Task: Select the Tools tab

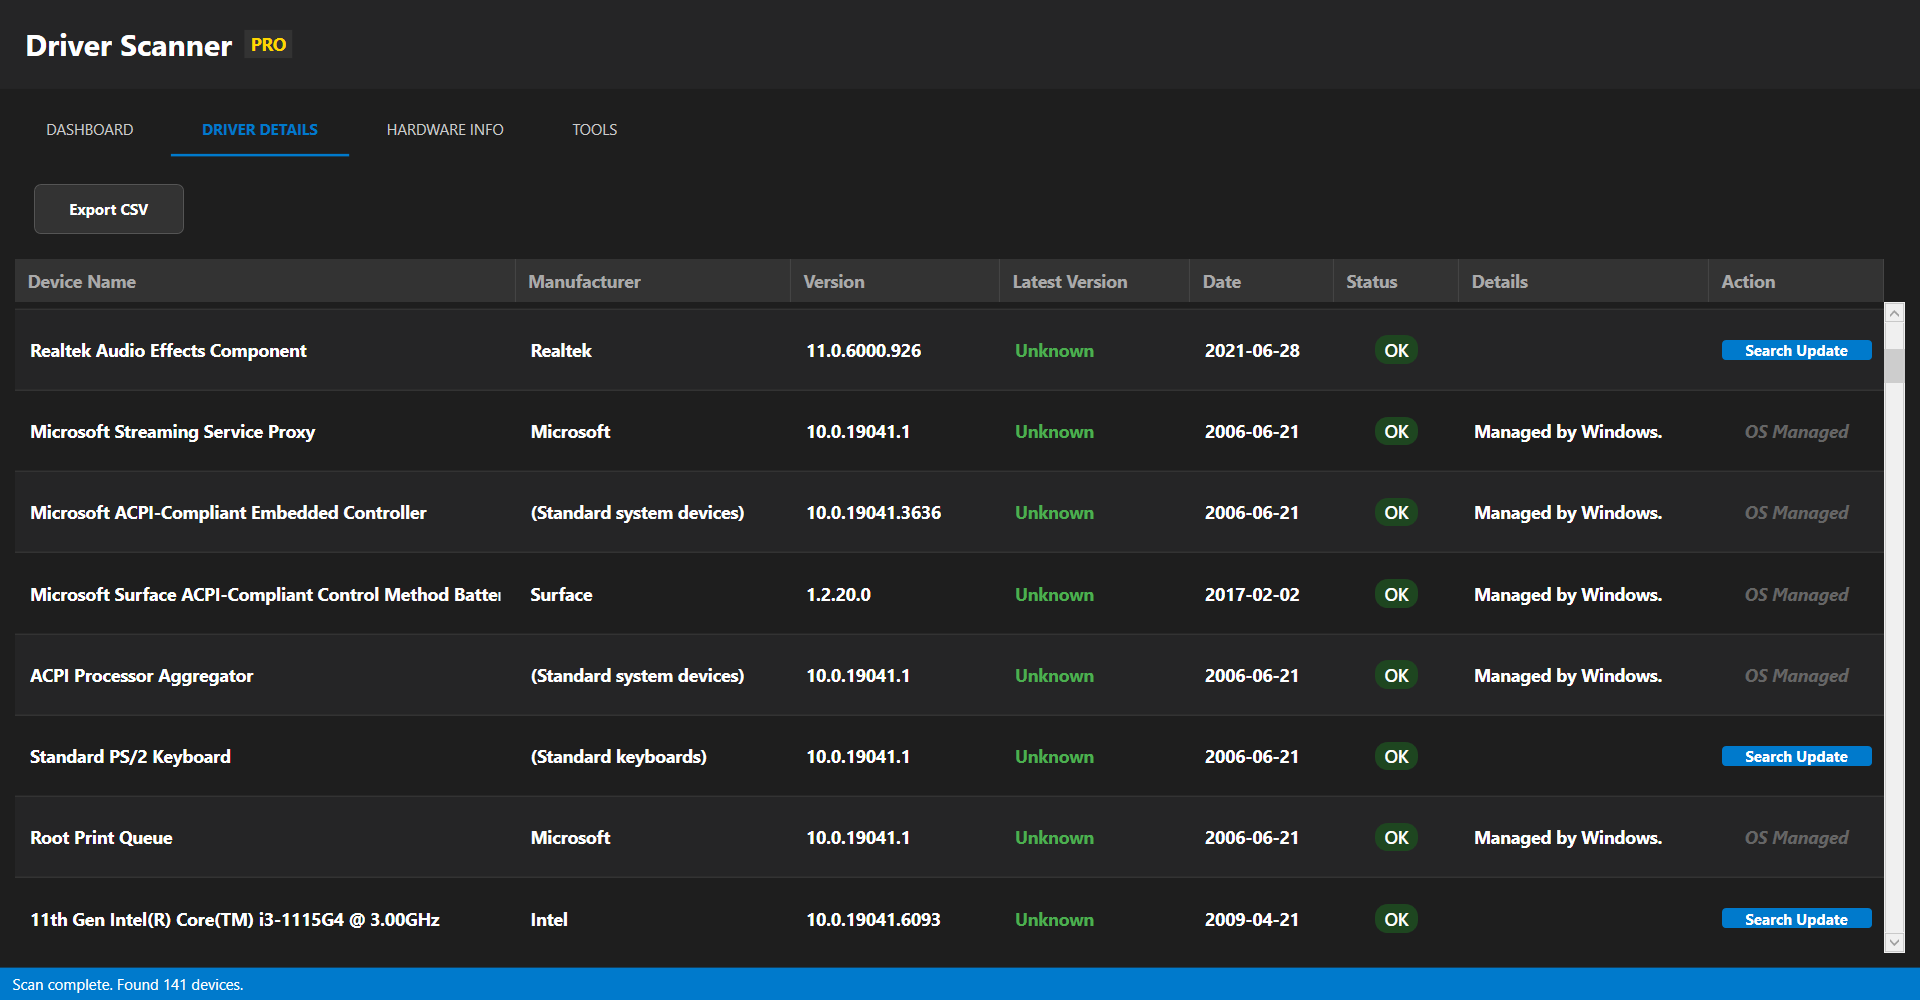Action: pyautogui.click(x=594, y=130)
